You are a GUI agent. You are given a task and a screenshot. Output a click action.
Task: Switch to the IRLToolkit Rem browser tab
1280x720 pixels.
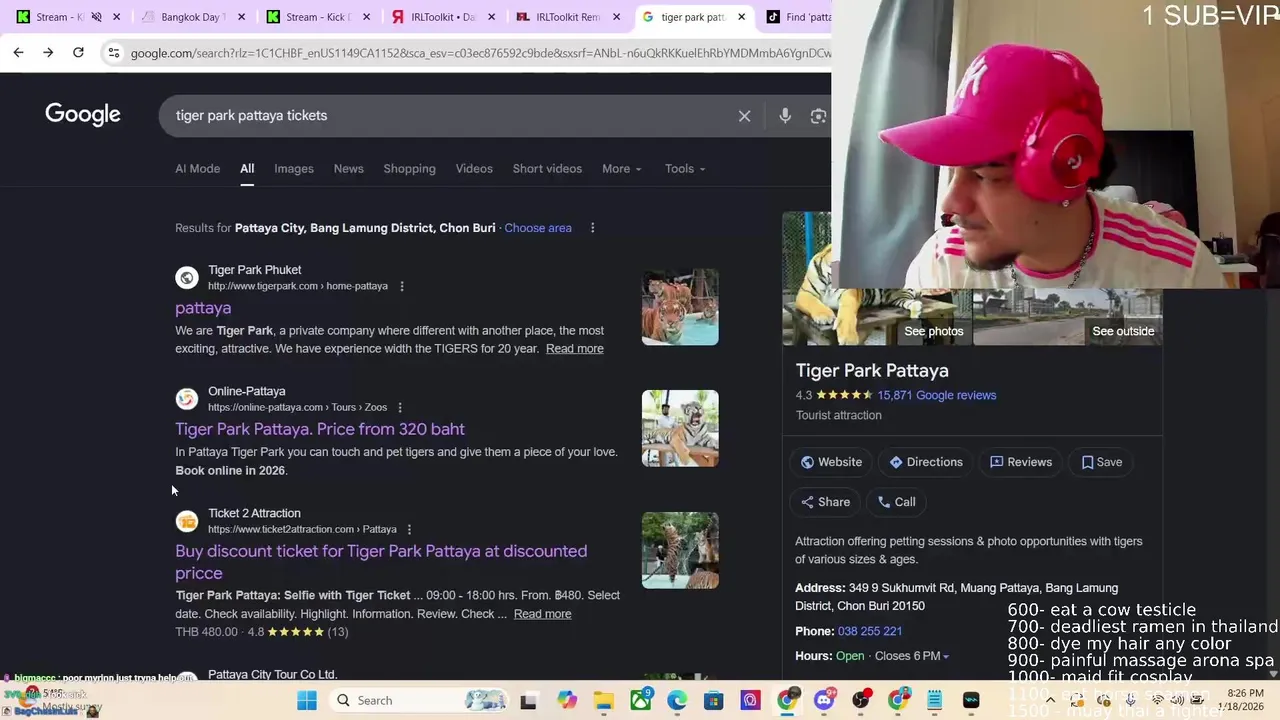coord(567,17)
